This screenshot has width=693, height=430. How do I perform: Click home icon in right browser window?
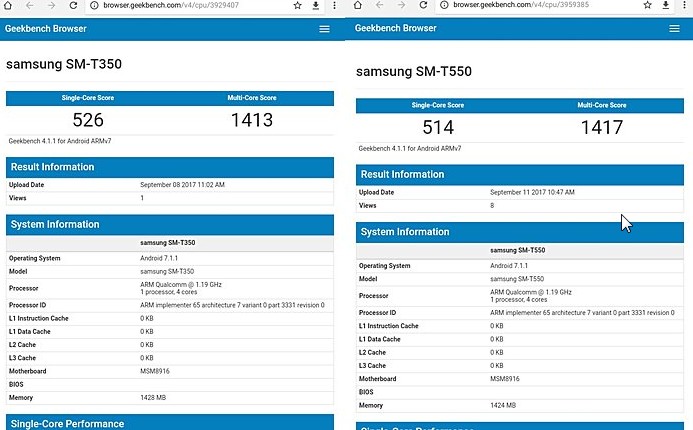(358, 5)
